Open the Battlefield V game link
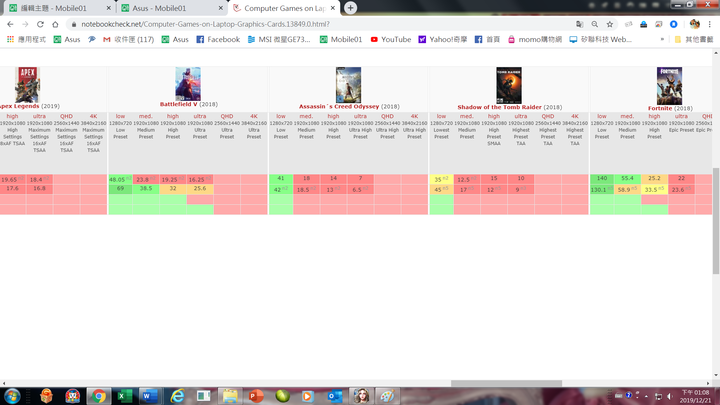The width and height of the screenshot is (720, 405). point(178,104)
